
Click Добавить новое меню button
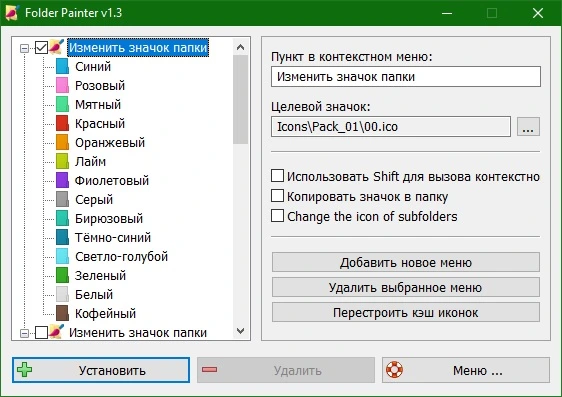tap(405, 262)
